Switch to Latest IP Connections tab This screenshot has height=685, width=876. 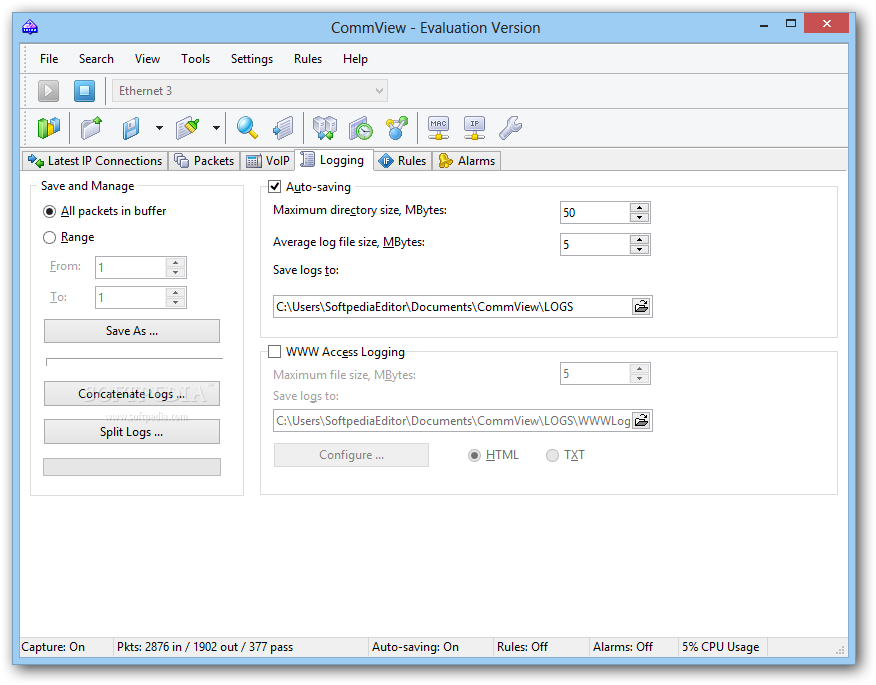point(95,161)
